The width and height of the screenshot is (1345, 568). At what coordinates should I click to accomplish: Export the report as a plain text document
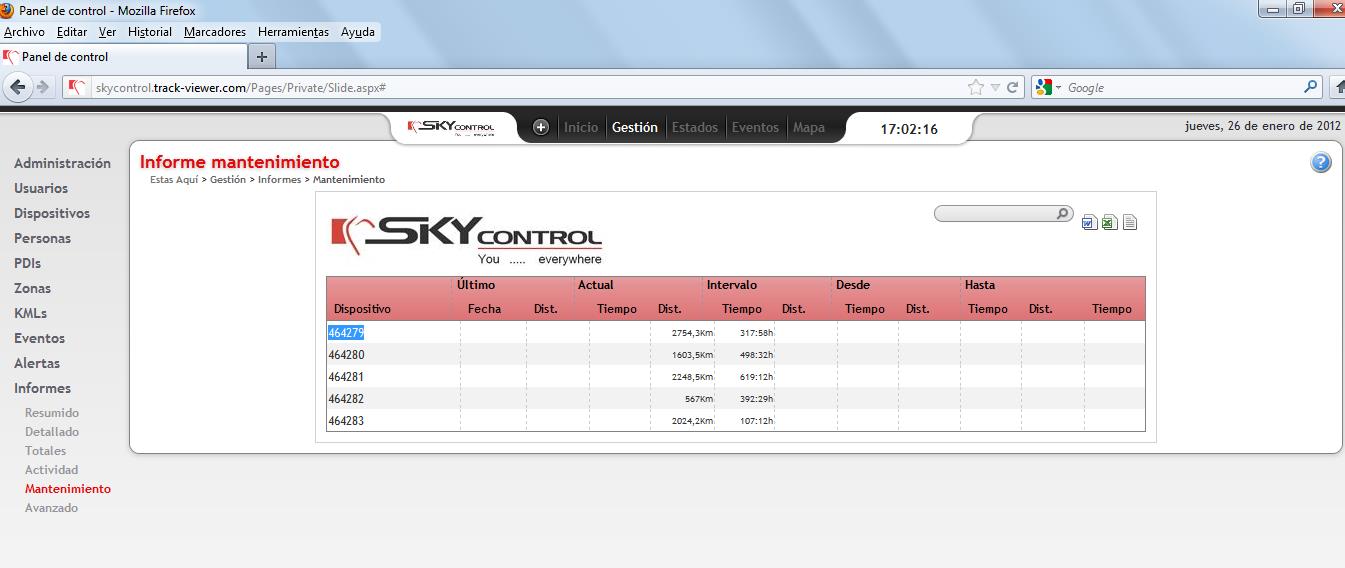(1130, 222)
